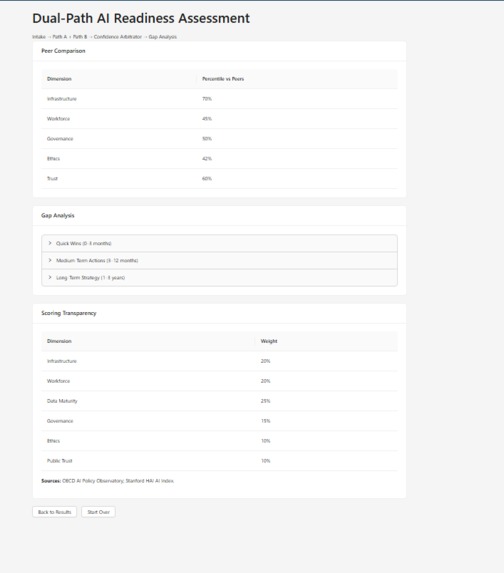Go to Intake step in breadcrumb
This screenshot has height=573, width=504.
coord(39,37)
